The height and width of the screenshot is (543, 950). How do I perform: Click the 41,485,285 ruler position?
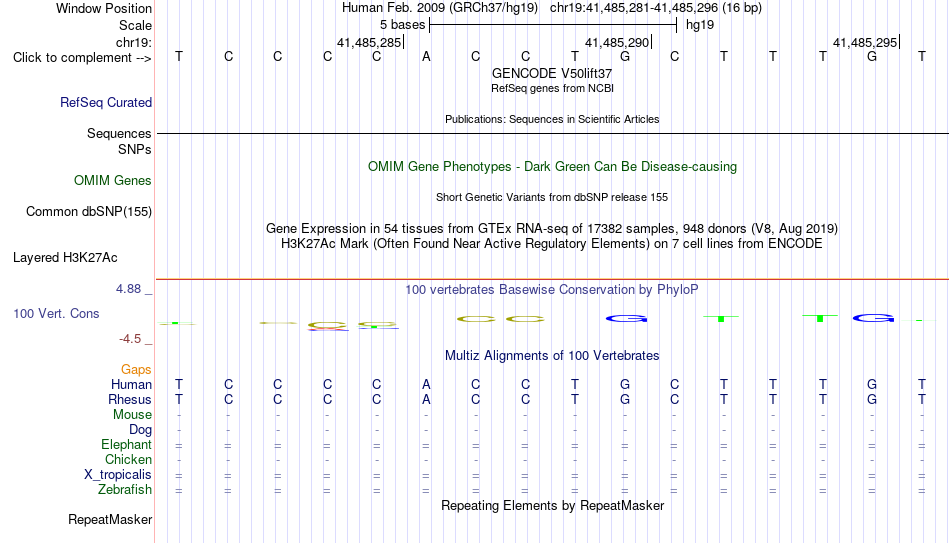pos(369,42)
